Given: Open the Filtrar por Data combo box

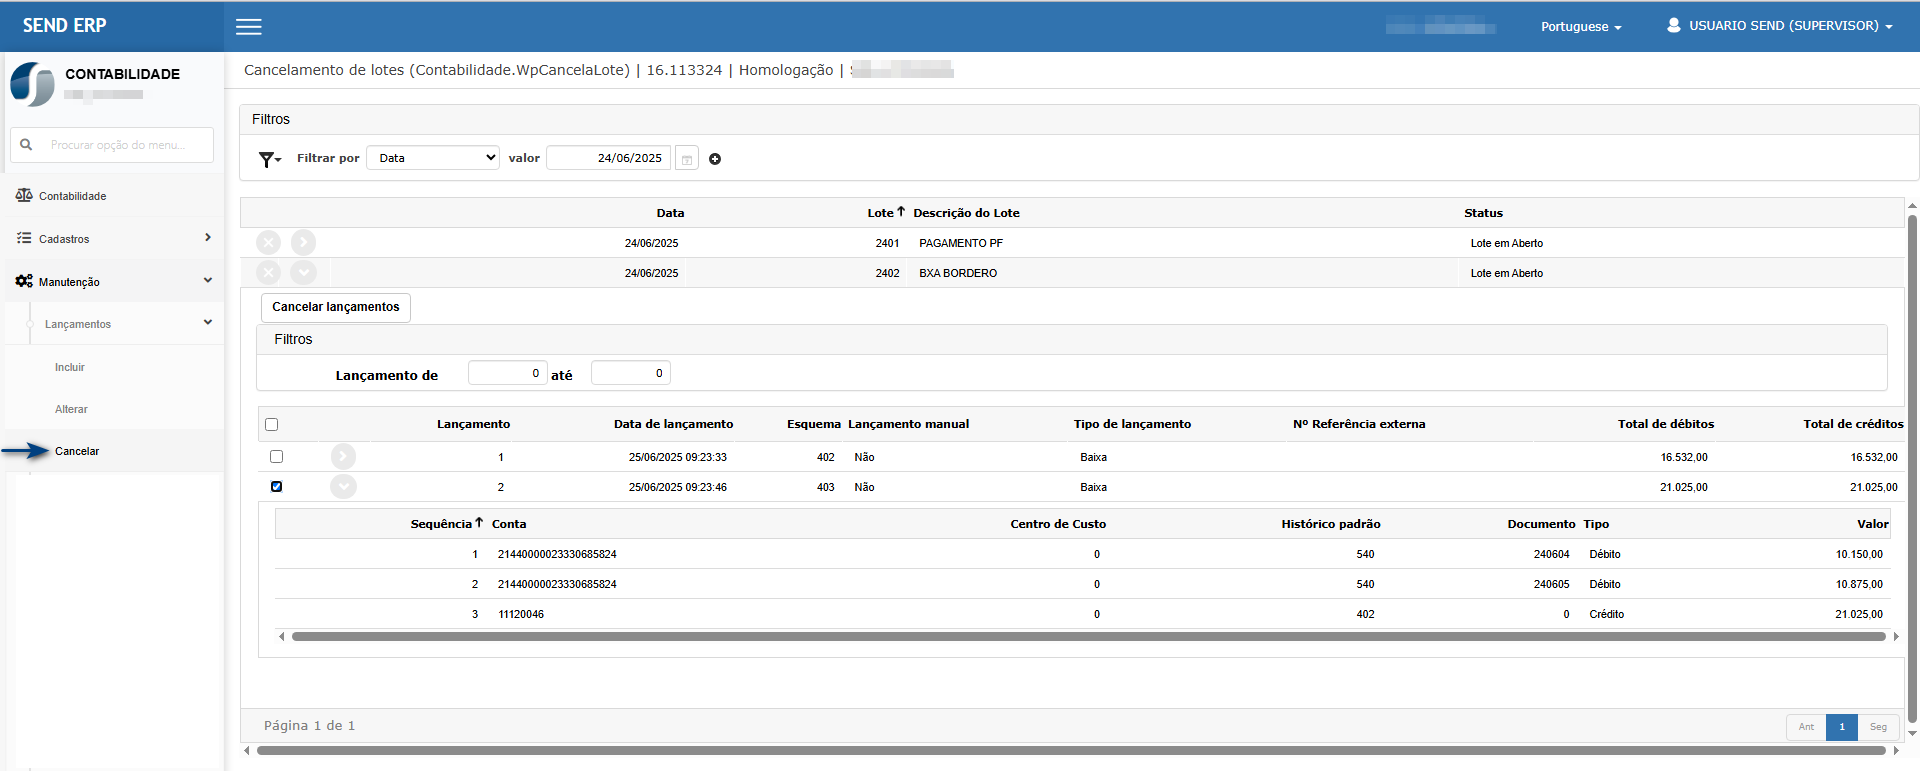Looking at the screenshot, I should point(433,158).
